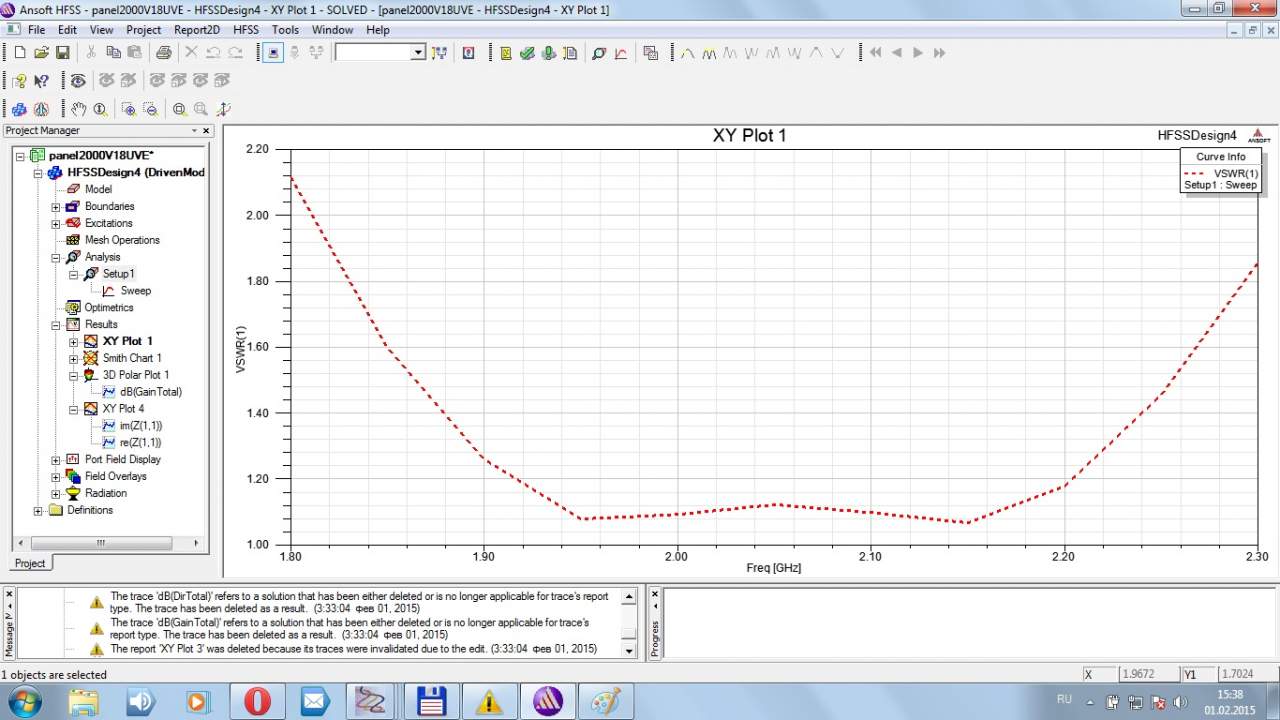Image resolution: width=1280 pixels, height=720 pixels.
Task: Collapse the Results tree node
Action: click(56, 325)
